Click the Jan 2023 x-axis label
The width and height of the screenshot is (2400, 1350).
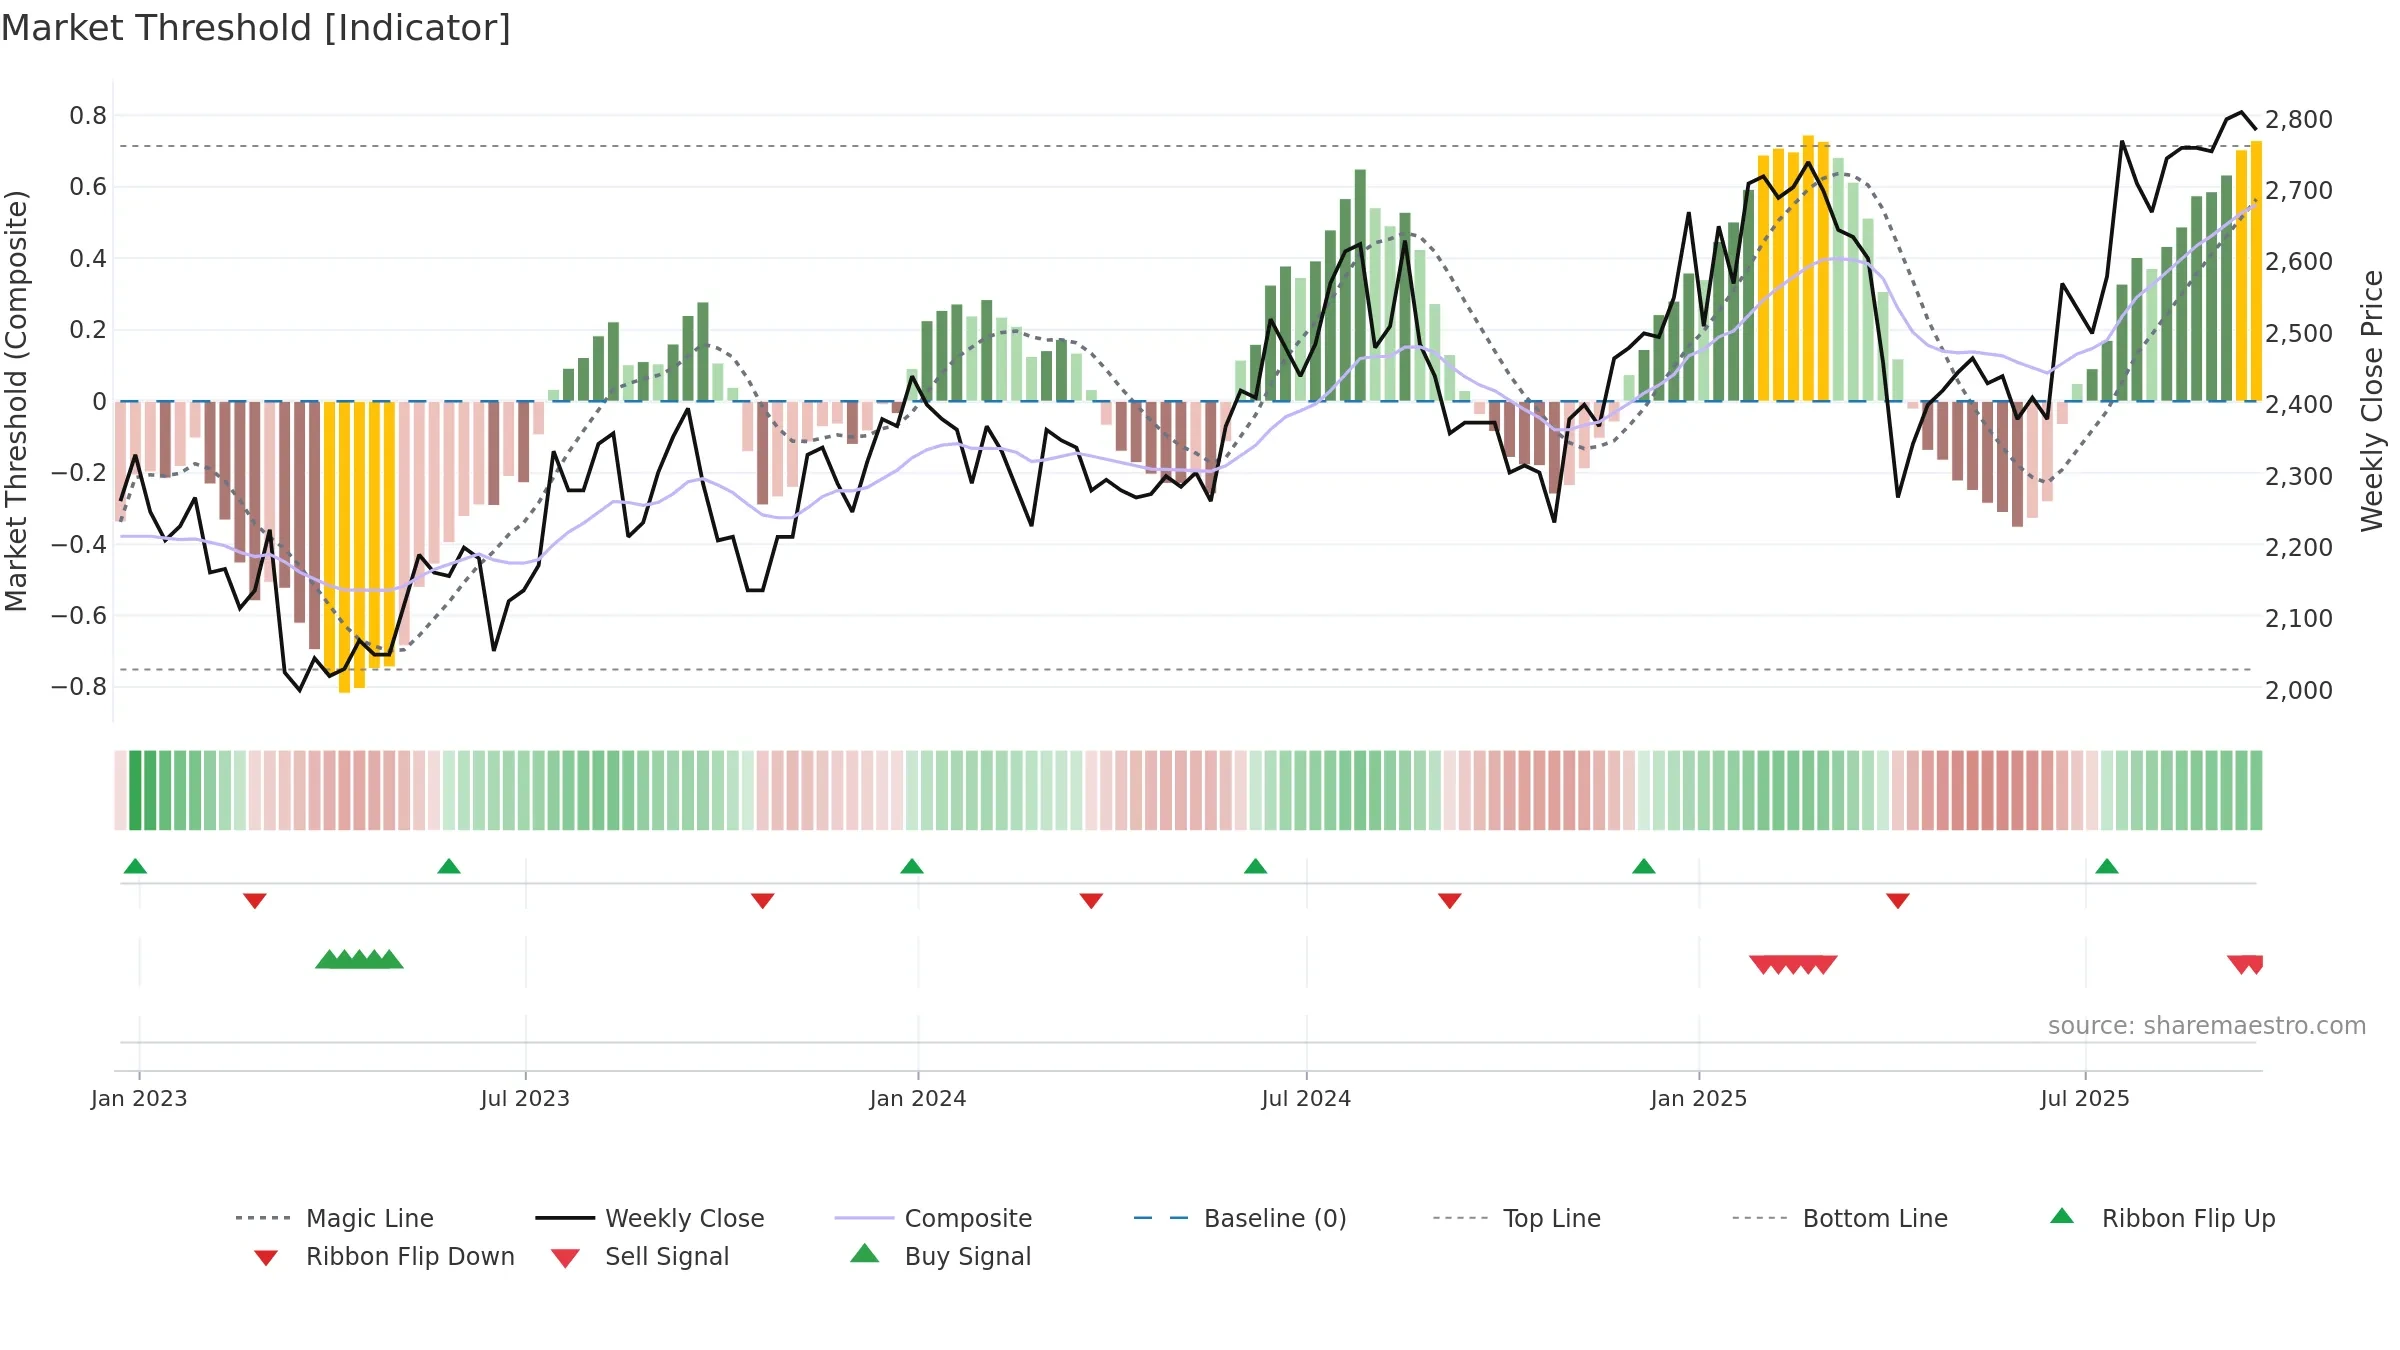coord(139,1098)
